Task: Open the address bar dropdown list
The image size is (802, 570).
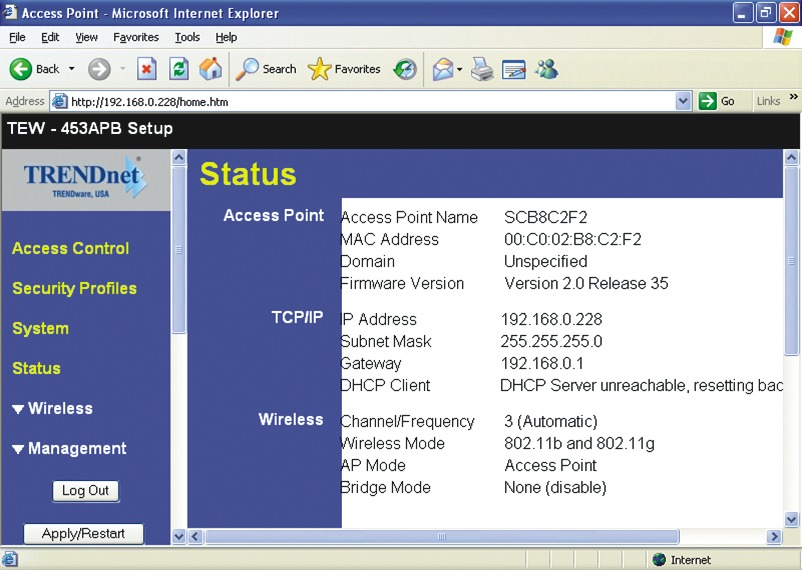Action: click(x=683, y=101)
